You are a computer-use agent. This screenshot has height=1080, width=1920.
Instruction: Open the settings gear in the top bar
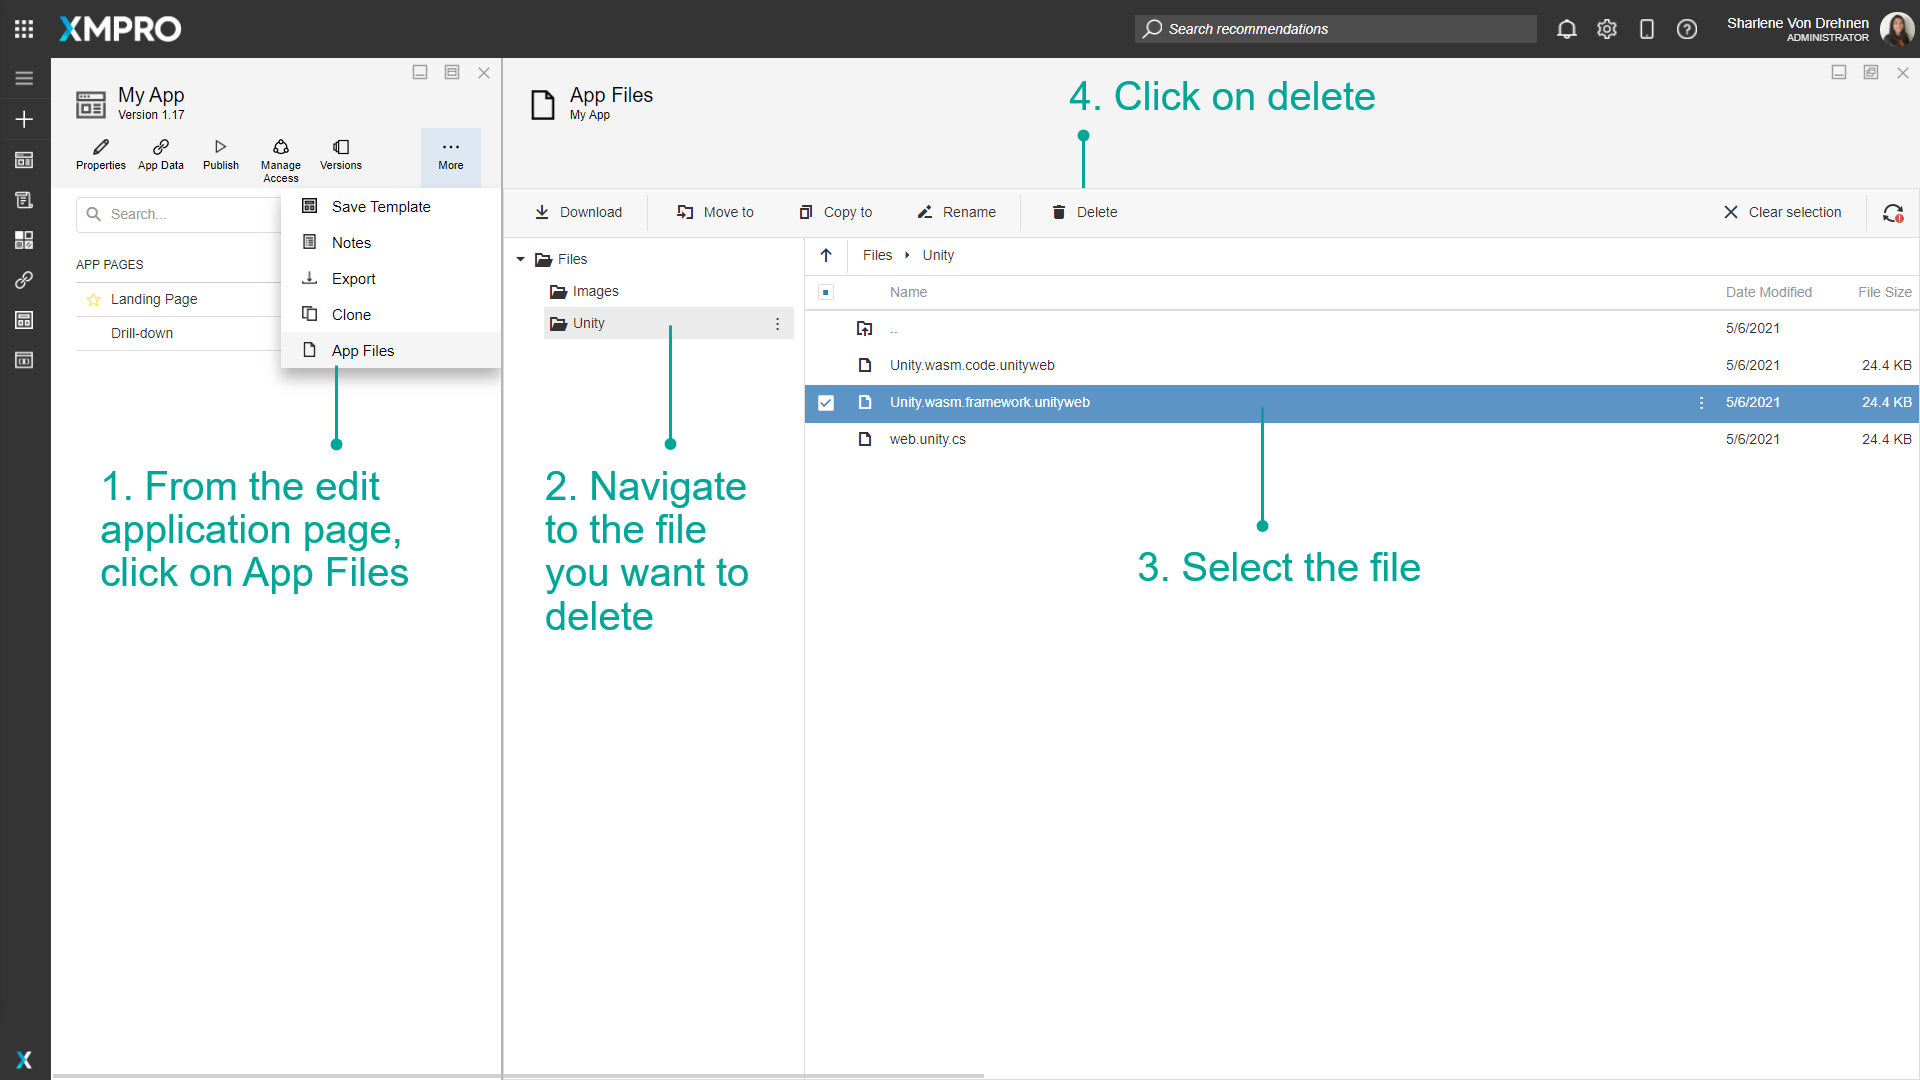1607,29
